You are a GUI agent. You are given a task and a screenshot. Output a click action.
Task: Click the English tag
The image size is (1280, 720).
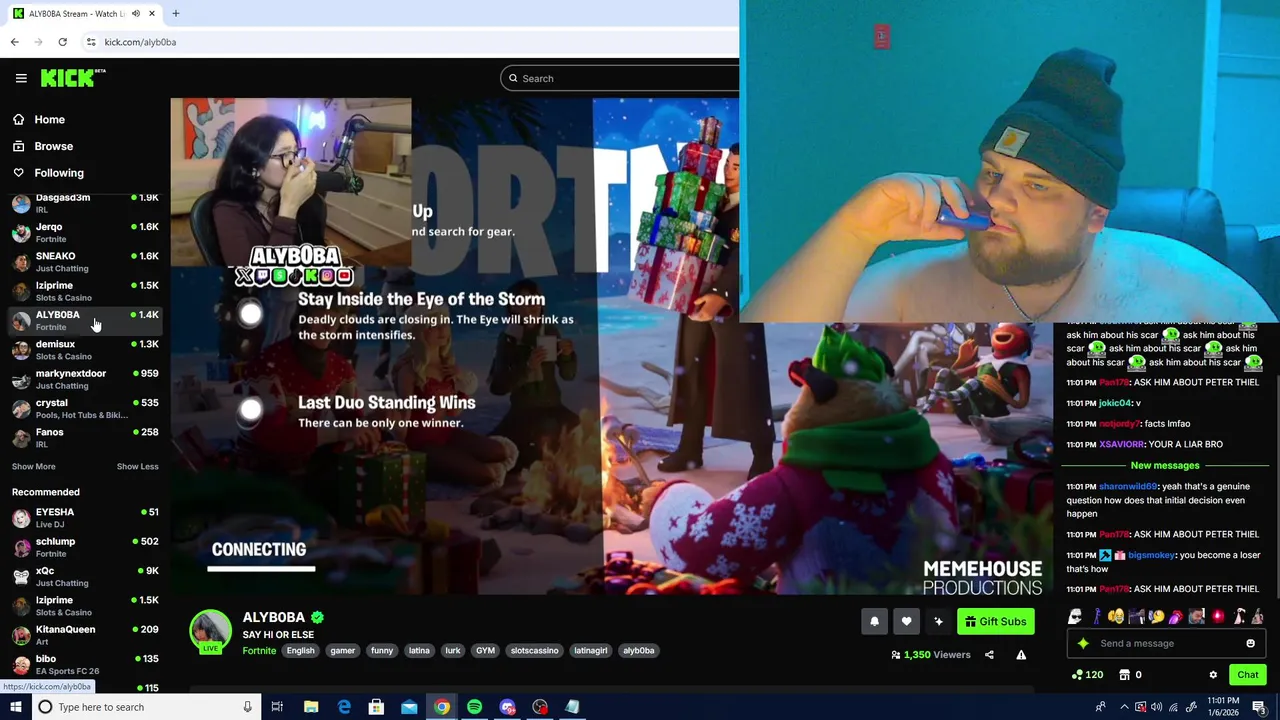300,651
